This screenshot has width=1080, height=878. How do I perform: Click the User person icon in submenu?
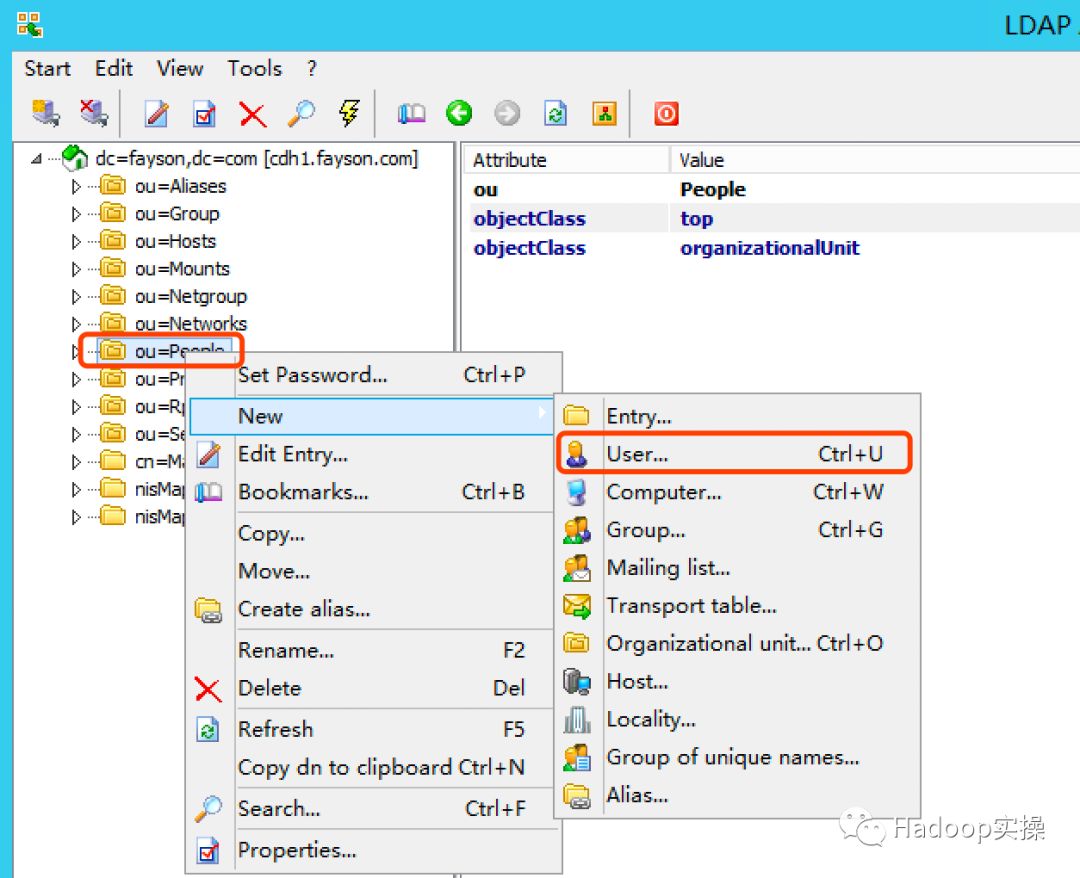pos(577,454)
